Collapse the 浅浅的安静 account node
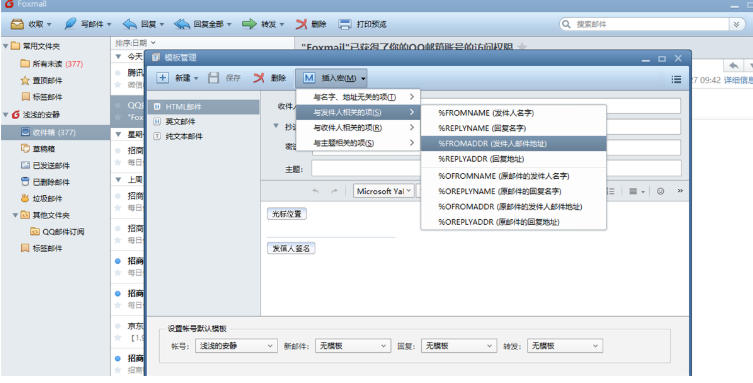Screen dimensions: 753x383 pos(5,115)
